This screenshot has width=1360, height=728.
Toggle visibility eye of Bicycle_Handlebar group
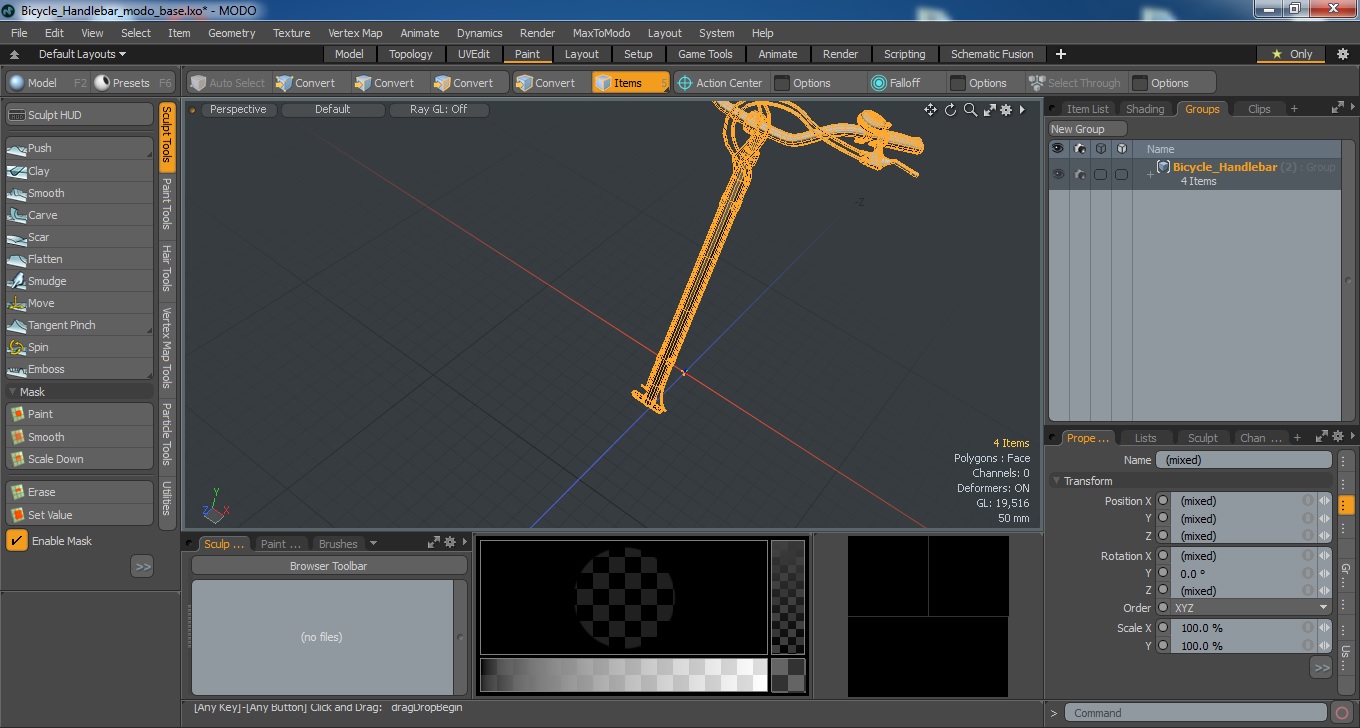click(1058, 174)
